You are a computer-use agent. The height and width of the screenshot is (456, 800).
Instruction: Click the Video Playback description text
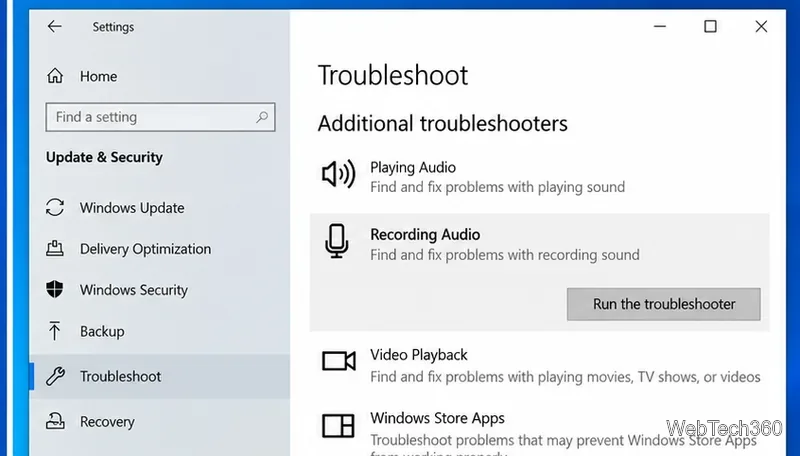tap(565, 377)
